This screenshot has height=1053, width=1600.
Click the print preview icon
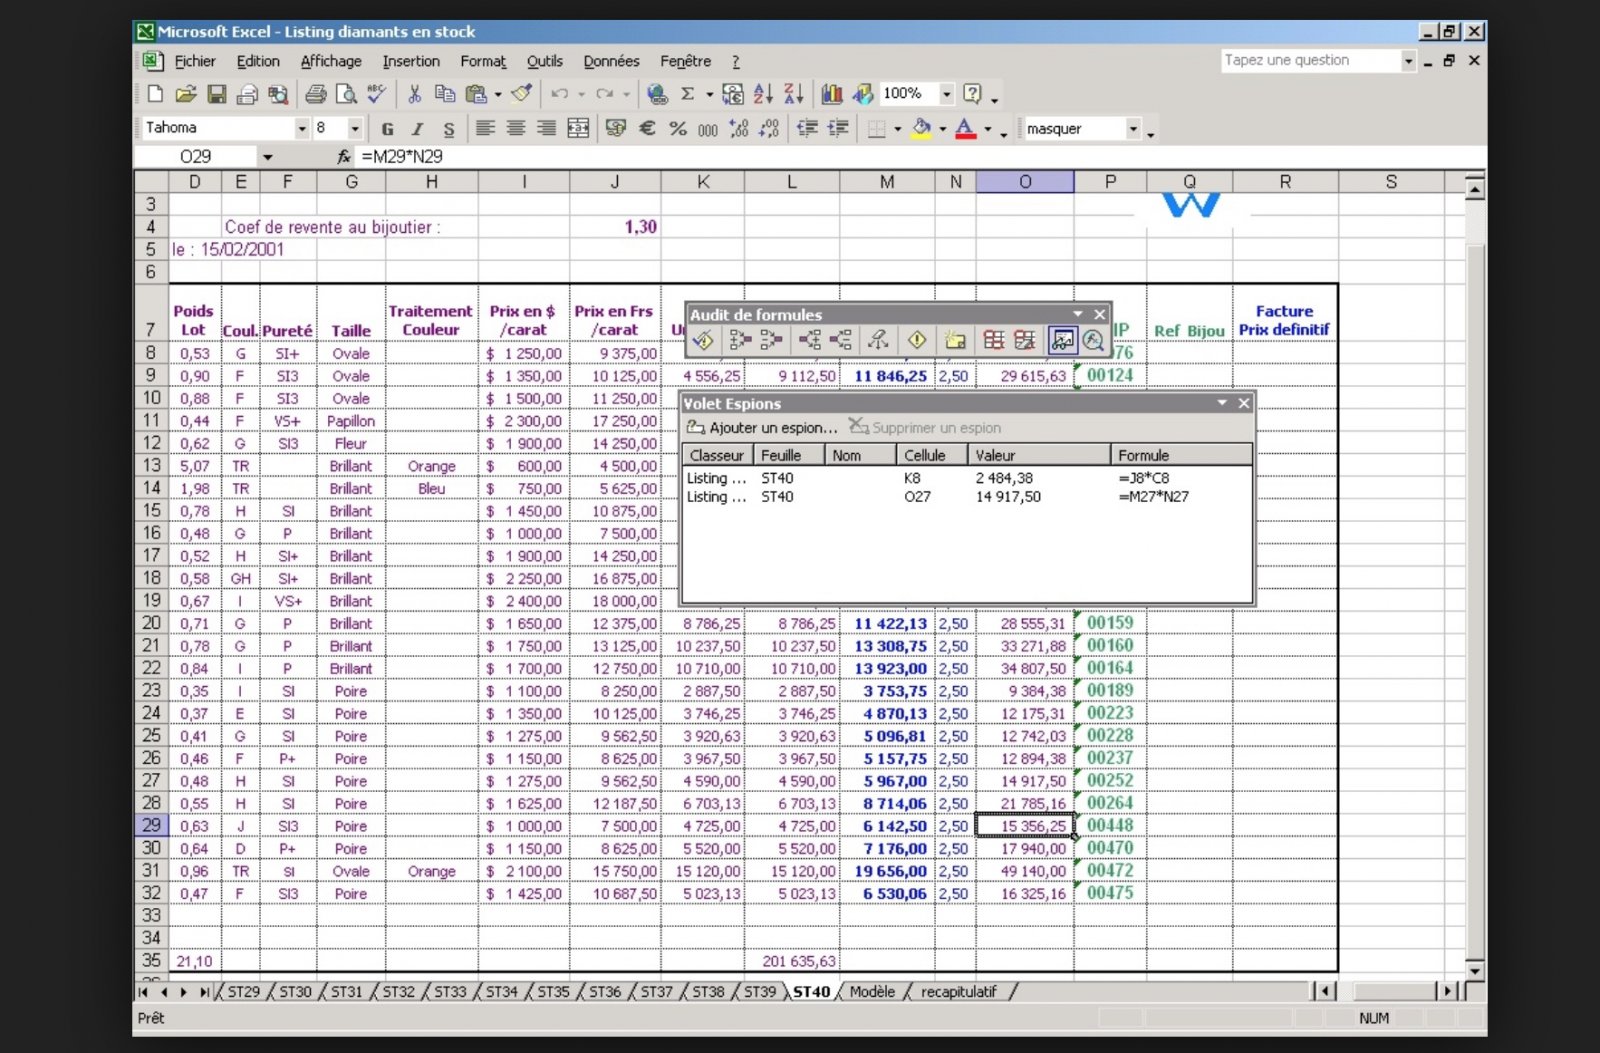point(346,94)
